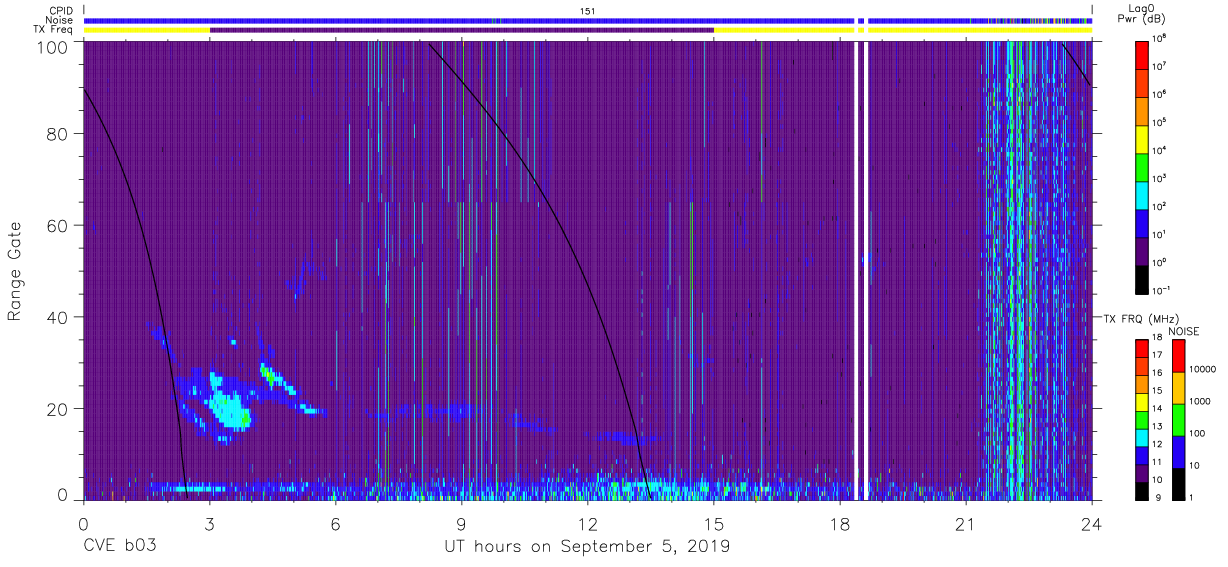Click the '10⁻¹' label on the power colorbar
1228x567 pixels.
(x=1161, y=291)
